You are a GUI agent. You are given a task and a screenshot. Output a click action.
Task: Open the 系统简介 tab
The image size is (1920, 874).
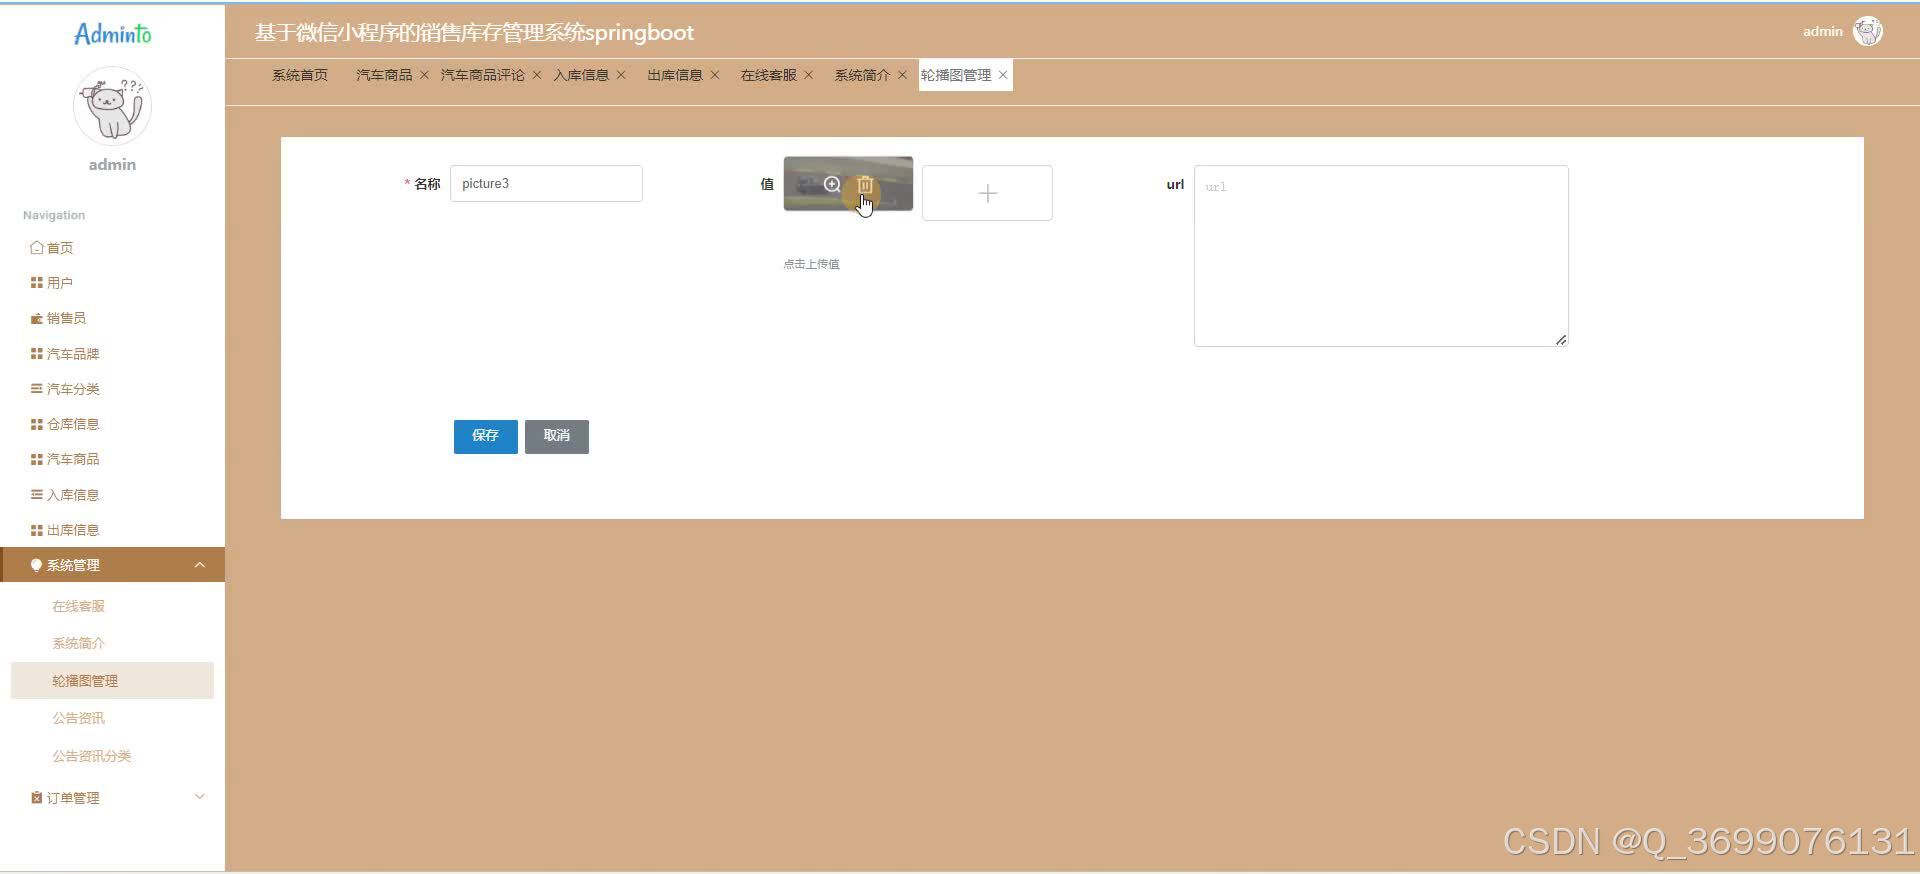[862, 75]
